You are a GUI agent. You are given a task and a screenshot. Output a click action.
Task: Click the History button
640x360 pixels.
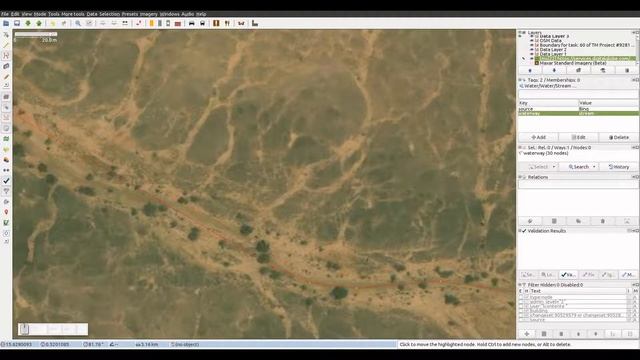point(619,167)
